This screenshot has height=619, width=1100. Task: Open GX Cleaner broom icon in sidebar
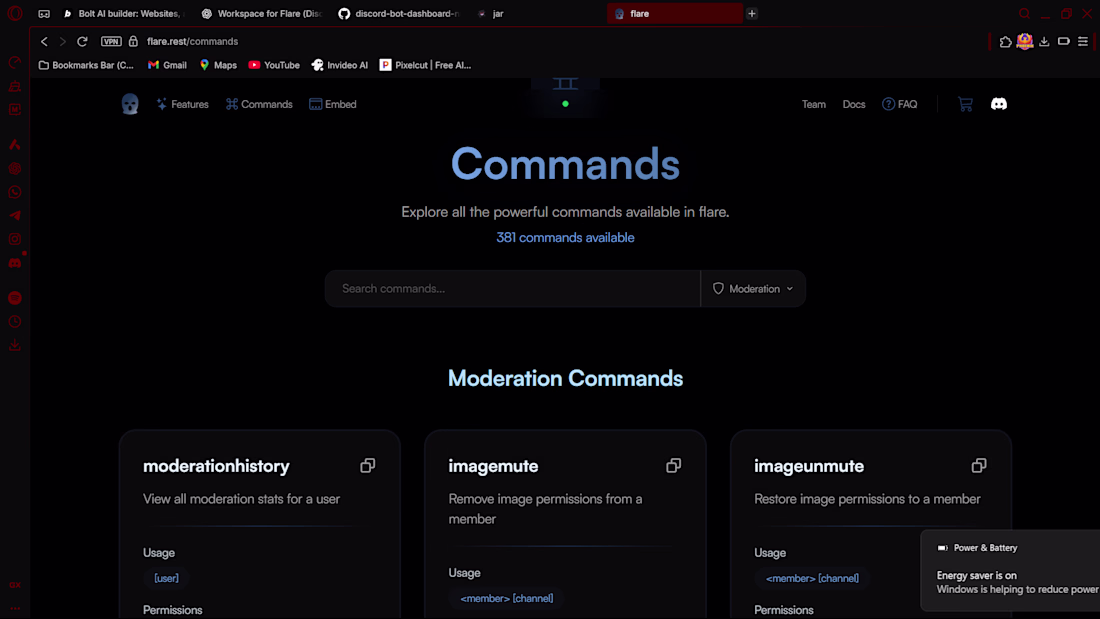pos(15,86)
